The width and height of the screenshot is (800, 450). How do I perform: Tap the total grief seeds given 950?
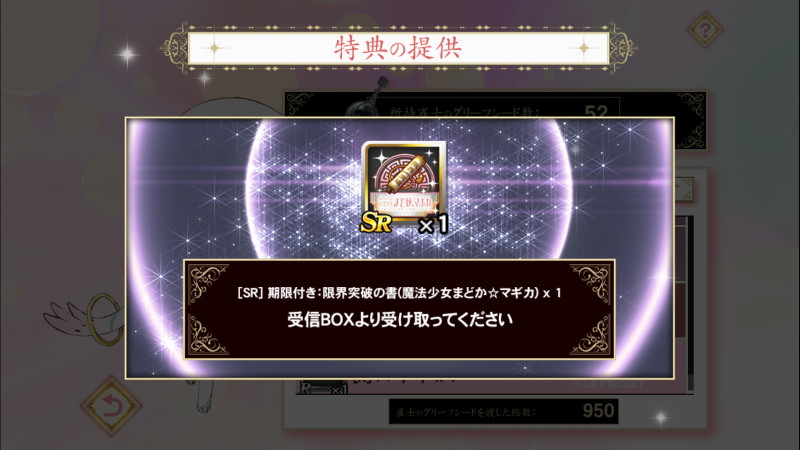click(598, 411)
